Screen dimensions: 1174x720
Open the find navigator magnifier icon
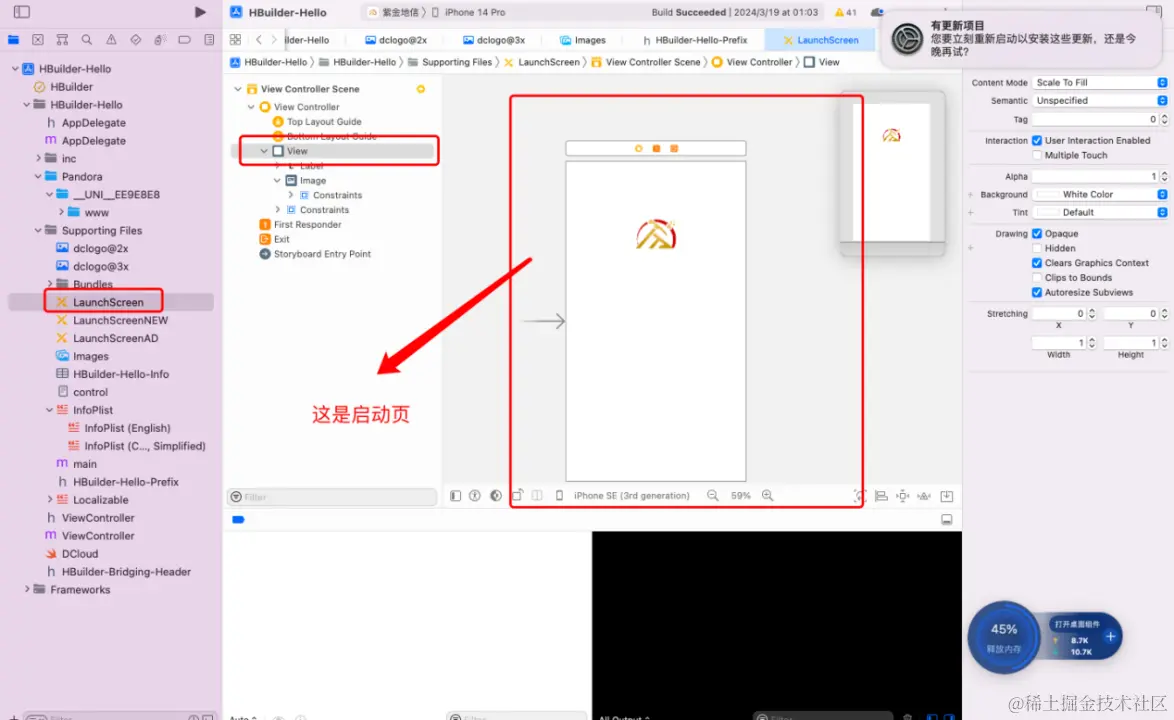click(x=87, y=40)
